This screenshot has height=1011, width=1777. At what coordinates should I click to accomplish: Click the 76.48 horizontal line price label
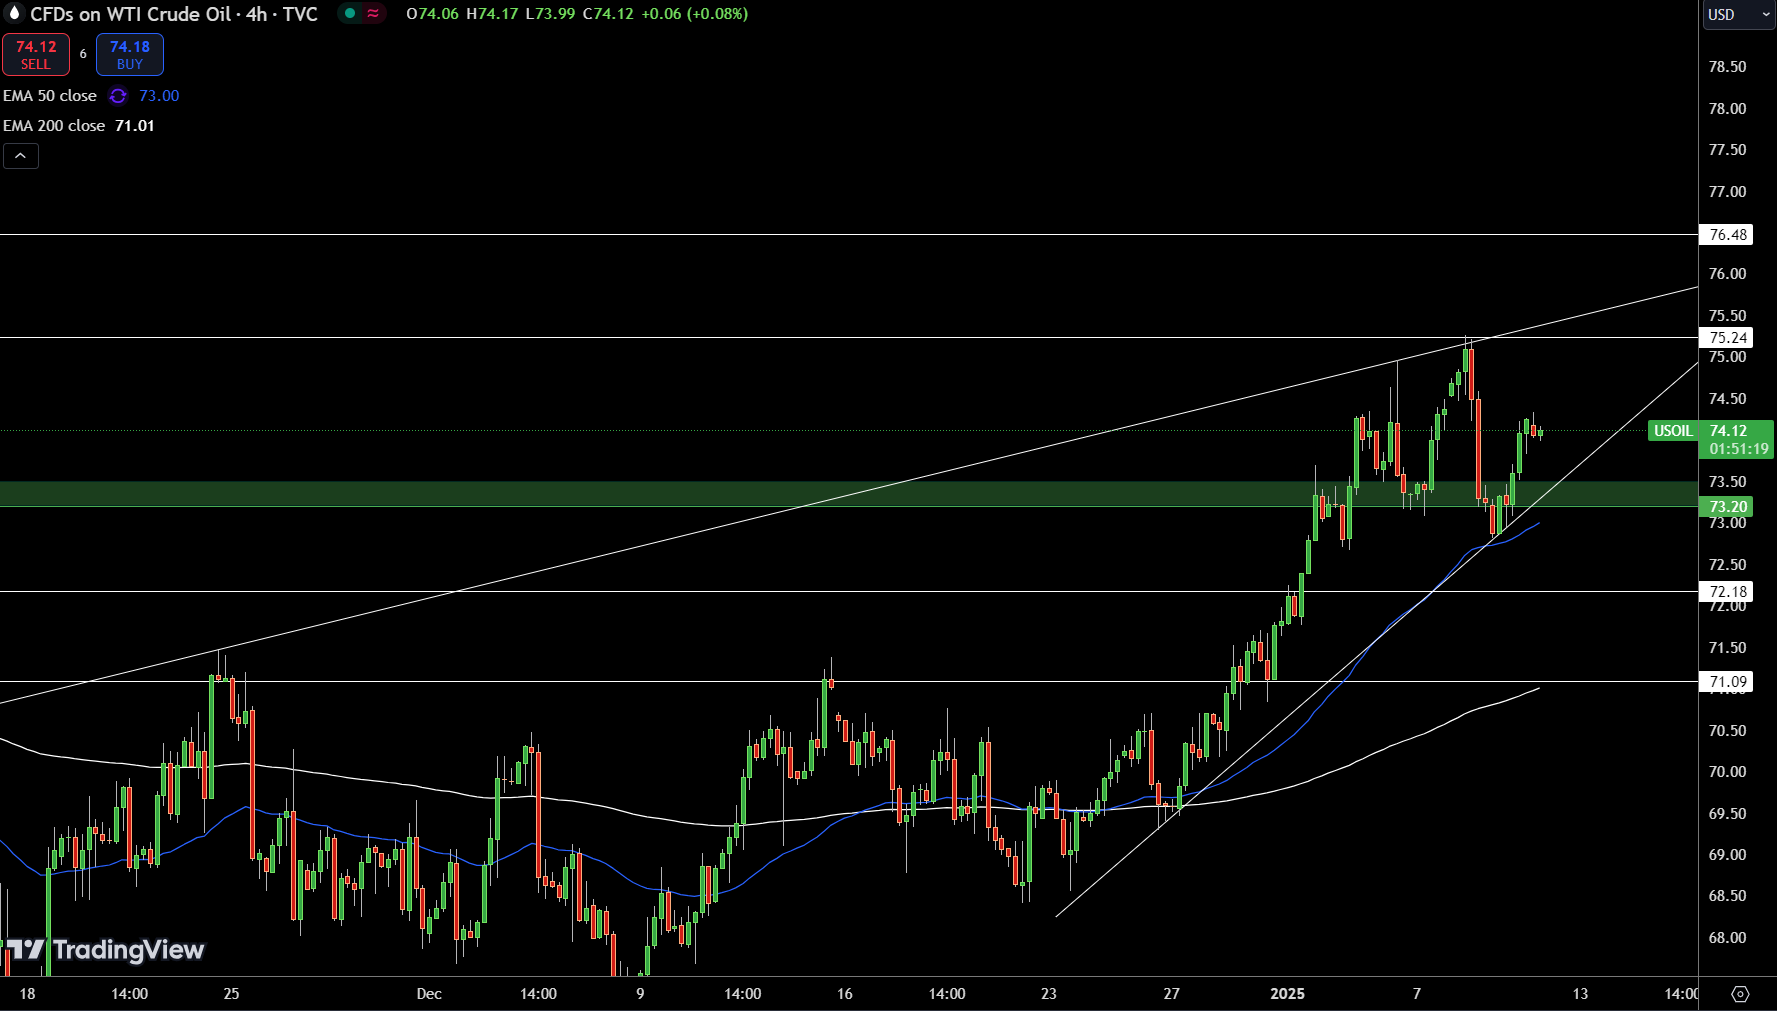click(x=1727, y=235)
